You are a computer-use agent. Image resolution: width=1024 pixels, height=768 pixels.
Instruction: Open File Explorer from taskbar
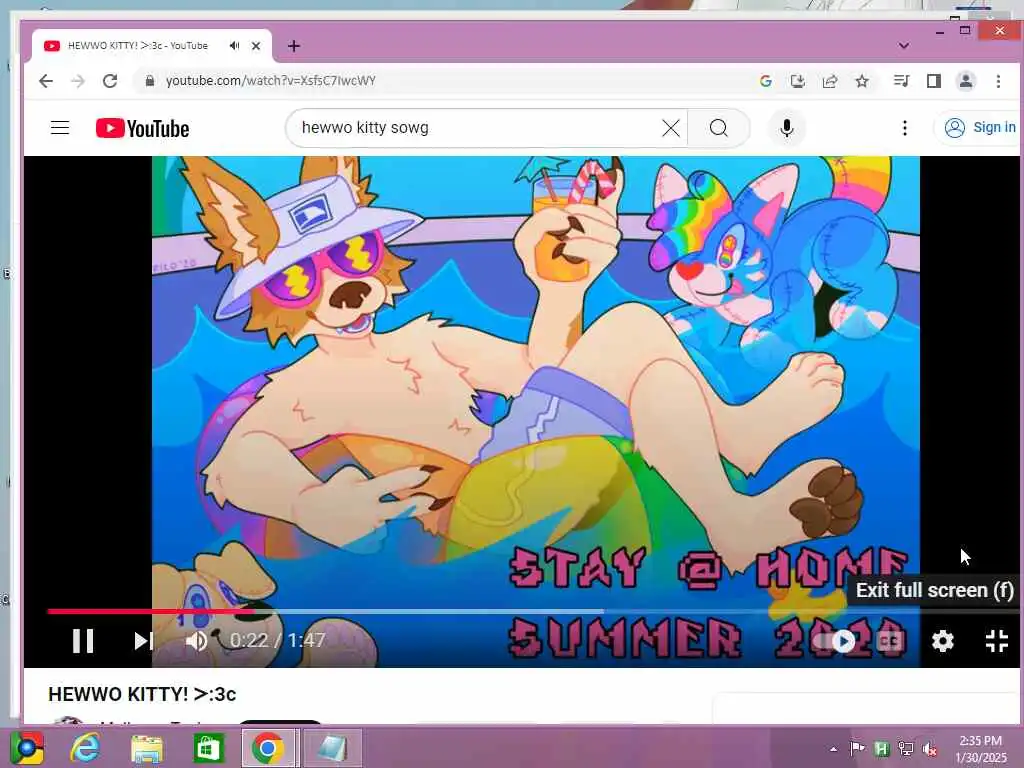click(146, 748)
